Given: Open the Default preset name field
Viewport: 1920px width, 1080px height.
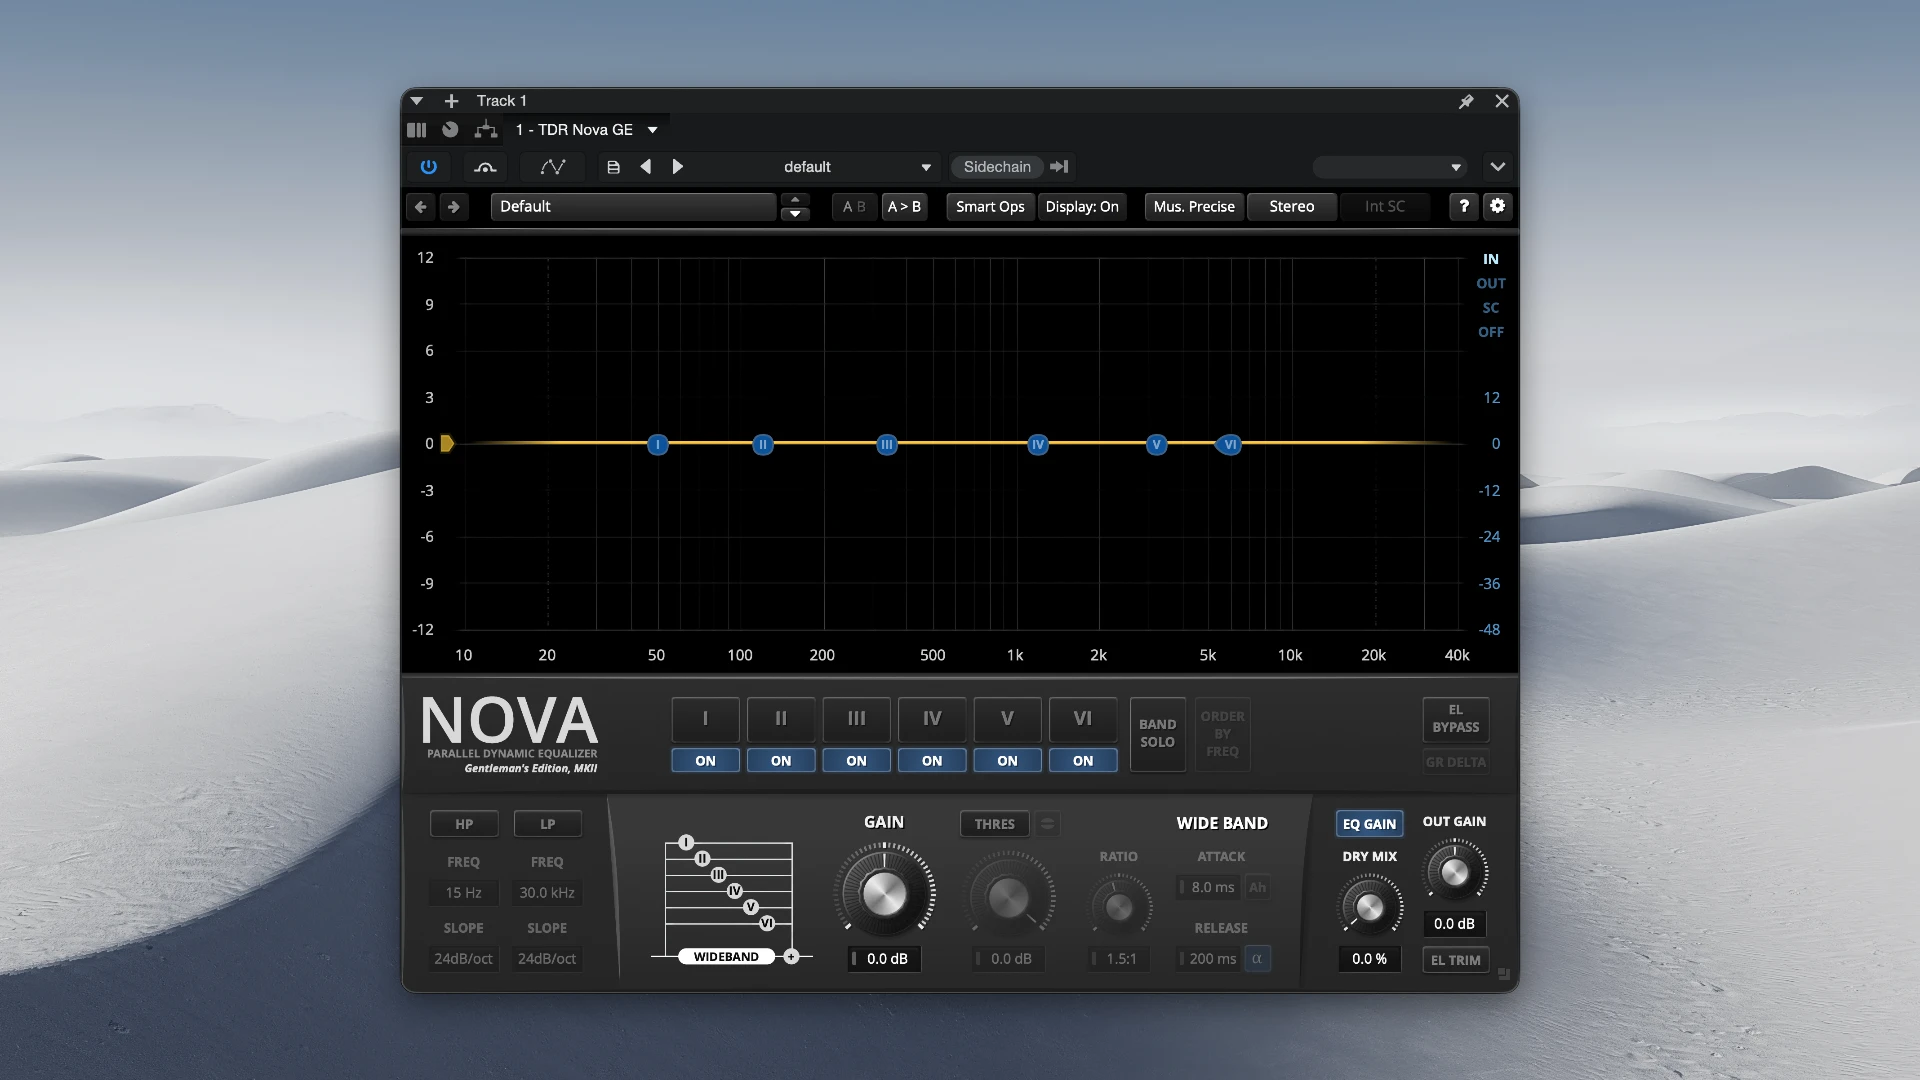Looking at the screenshot, I should tap(633, 207).
